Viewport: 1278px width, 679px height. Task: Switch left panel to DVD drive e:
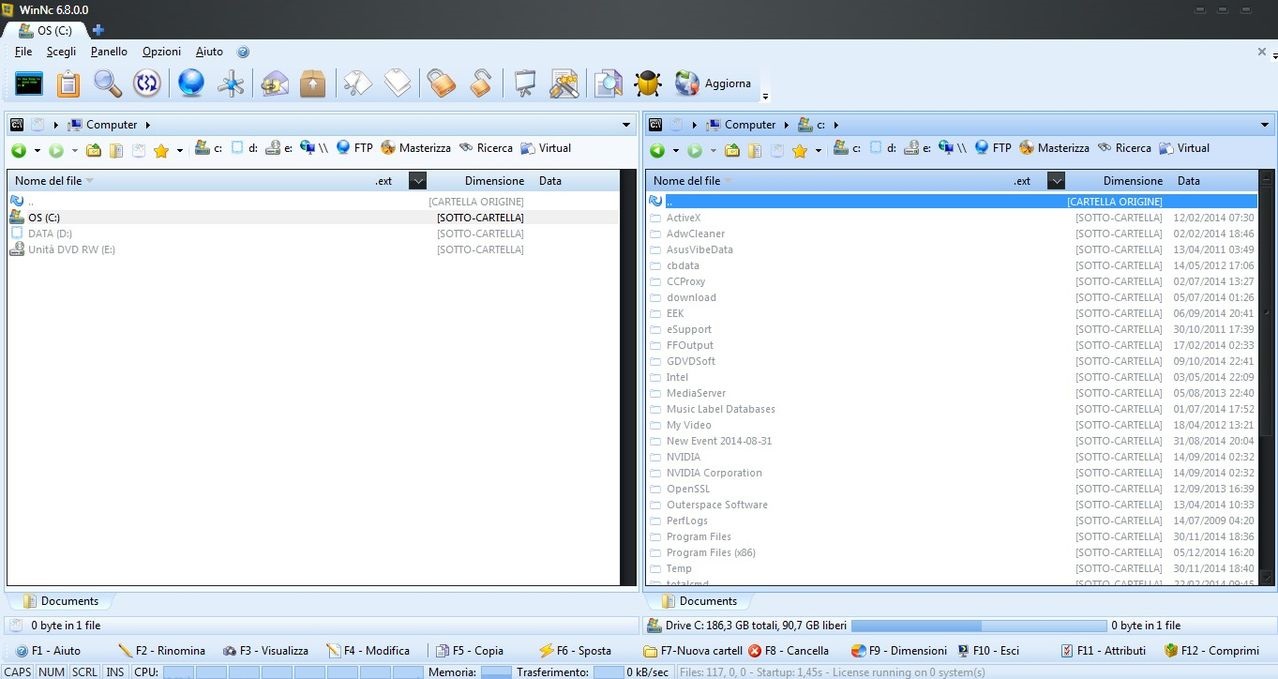[278, 148]
